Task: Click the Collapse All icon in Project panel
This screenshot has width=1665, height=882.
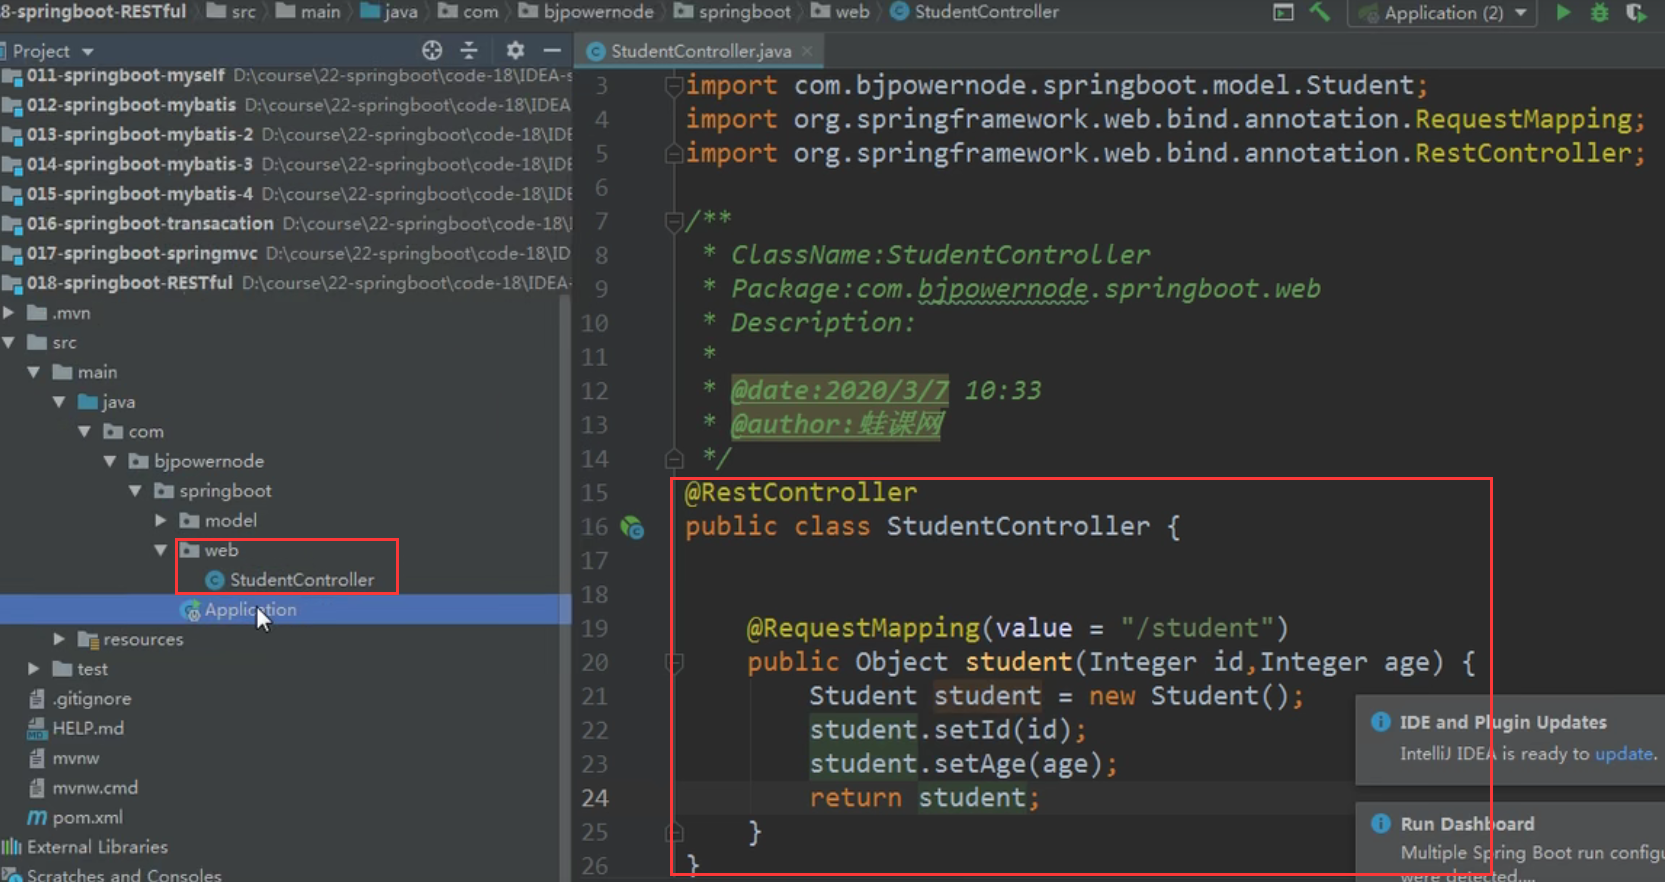Action: [x=469, y=50]
